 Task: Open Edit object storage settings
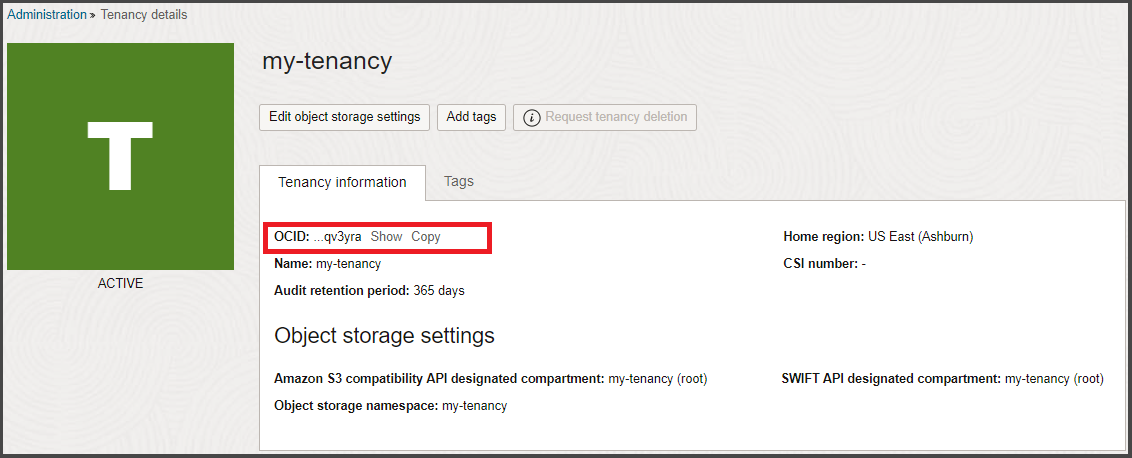(x=345, y=117)
